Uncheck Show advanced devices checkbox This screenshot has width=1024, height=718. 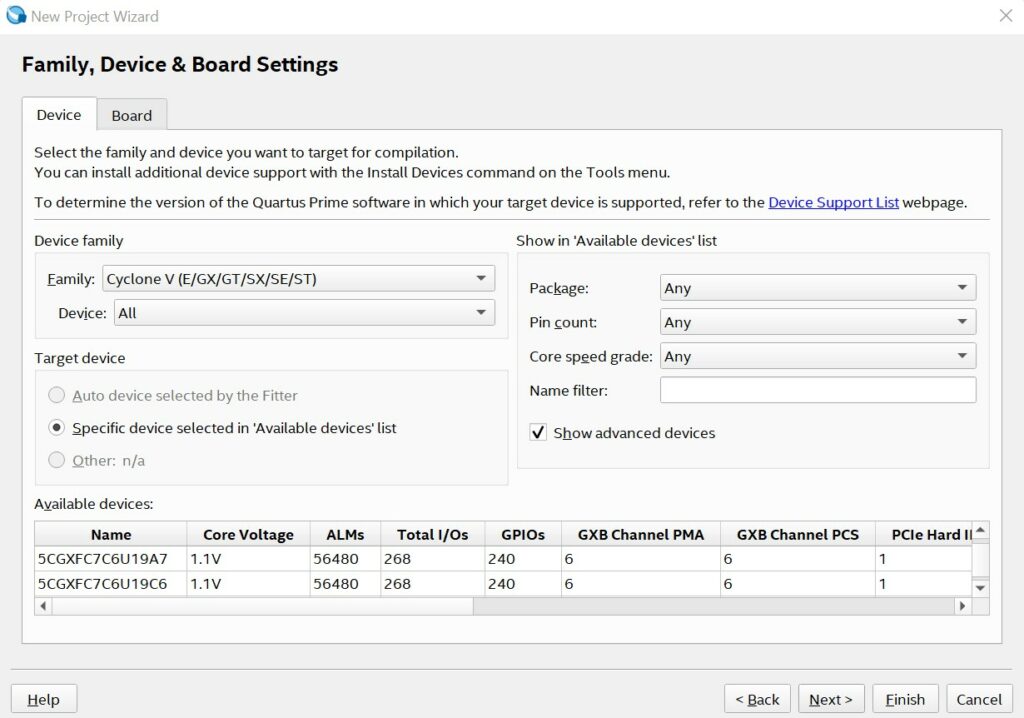click(538, 433)
